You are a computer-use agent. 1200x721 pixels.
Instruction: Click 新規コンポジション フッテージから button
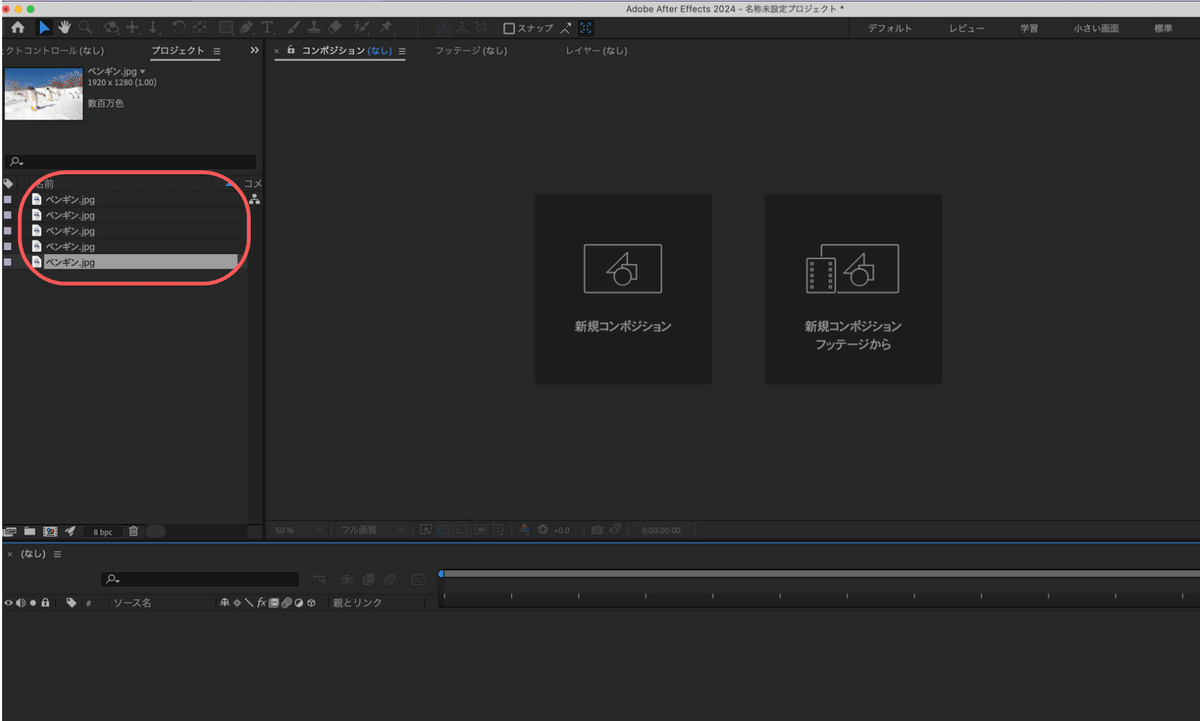click(x=853, y=289)
